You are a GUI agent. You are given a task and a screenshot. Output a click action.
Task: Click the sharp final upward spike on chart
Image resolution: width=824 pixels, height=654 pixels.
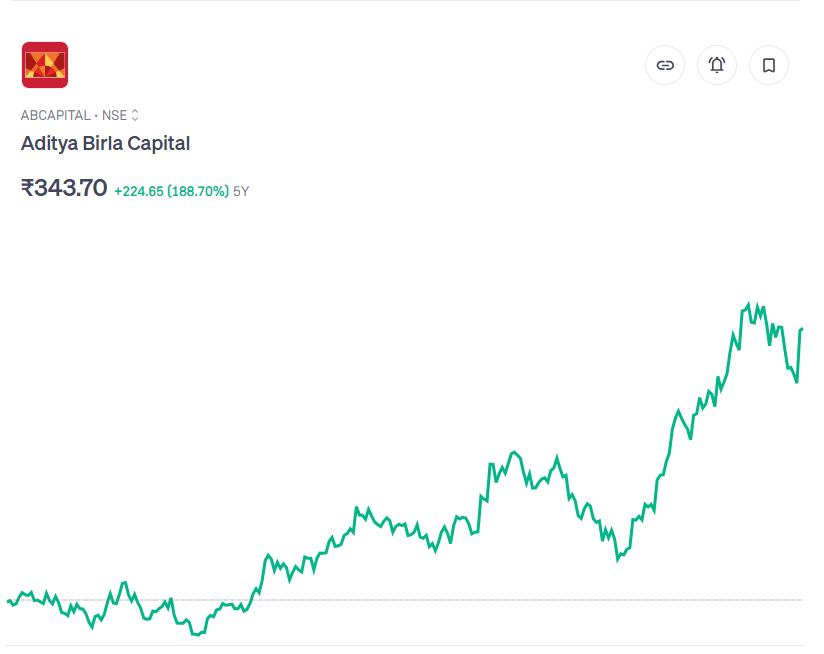(x=799, y=355)
